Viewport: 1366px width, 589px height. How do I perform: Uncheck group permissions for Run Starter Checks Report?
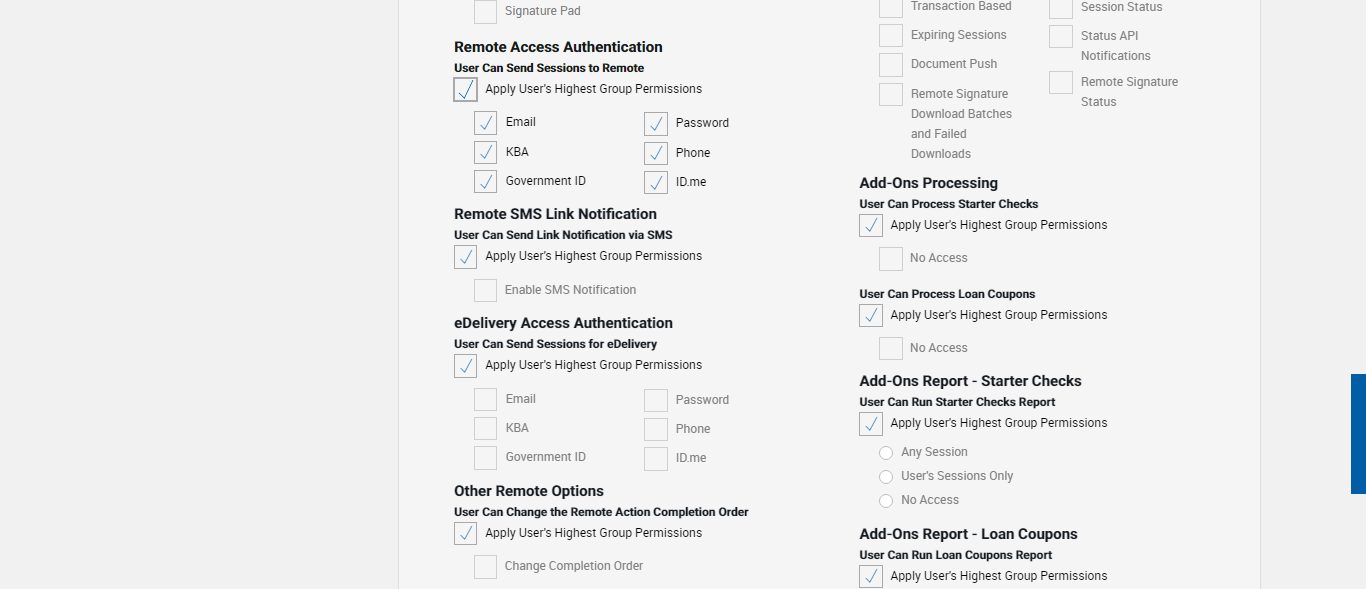click(871, 424)
